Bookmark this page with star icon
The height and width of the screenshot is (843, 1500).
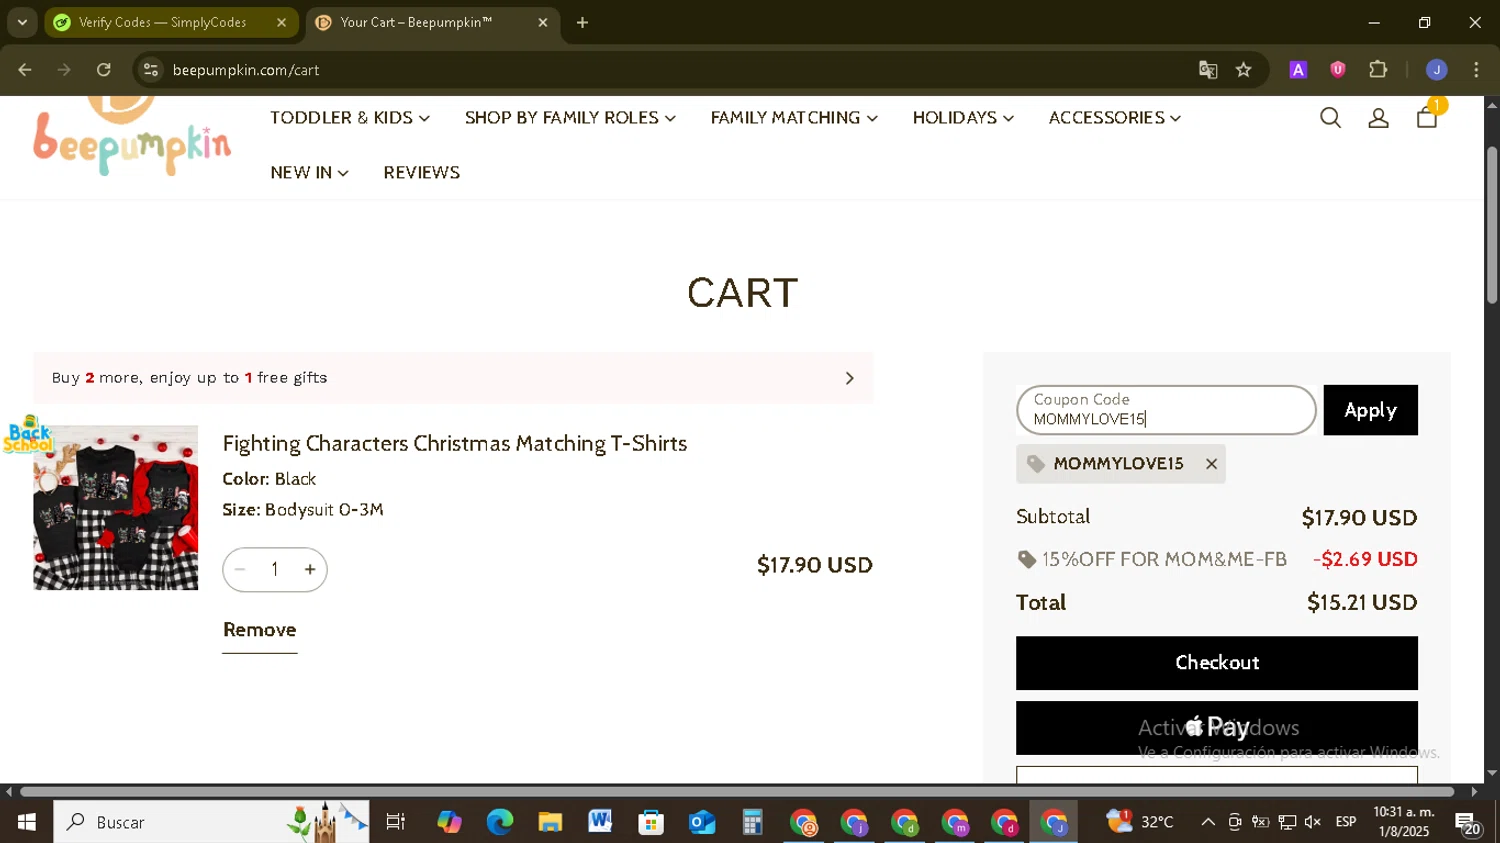click(1243, 70)
